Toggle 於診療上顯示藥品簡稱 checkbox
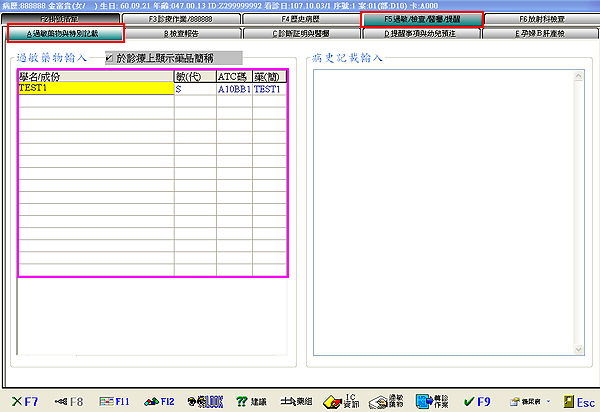 click(110, 58)
